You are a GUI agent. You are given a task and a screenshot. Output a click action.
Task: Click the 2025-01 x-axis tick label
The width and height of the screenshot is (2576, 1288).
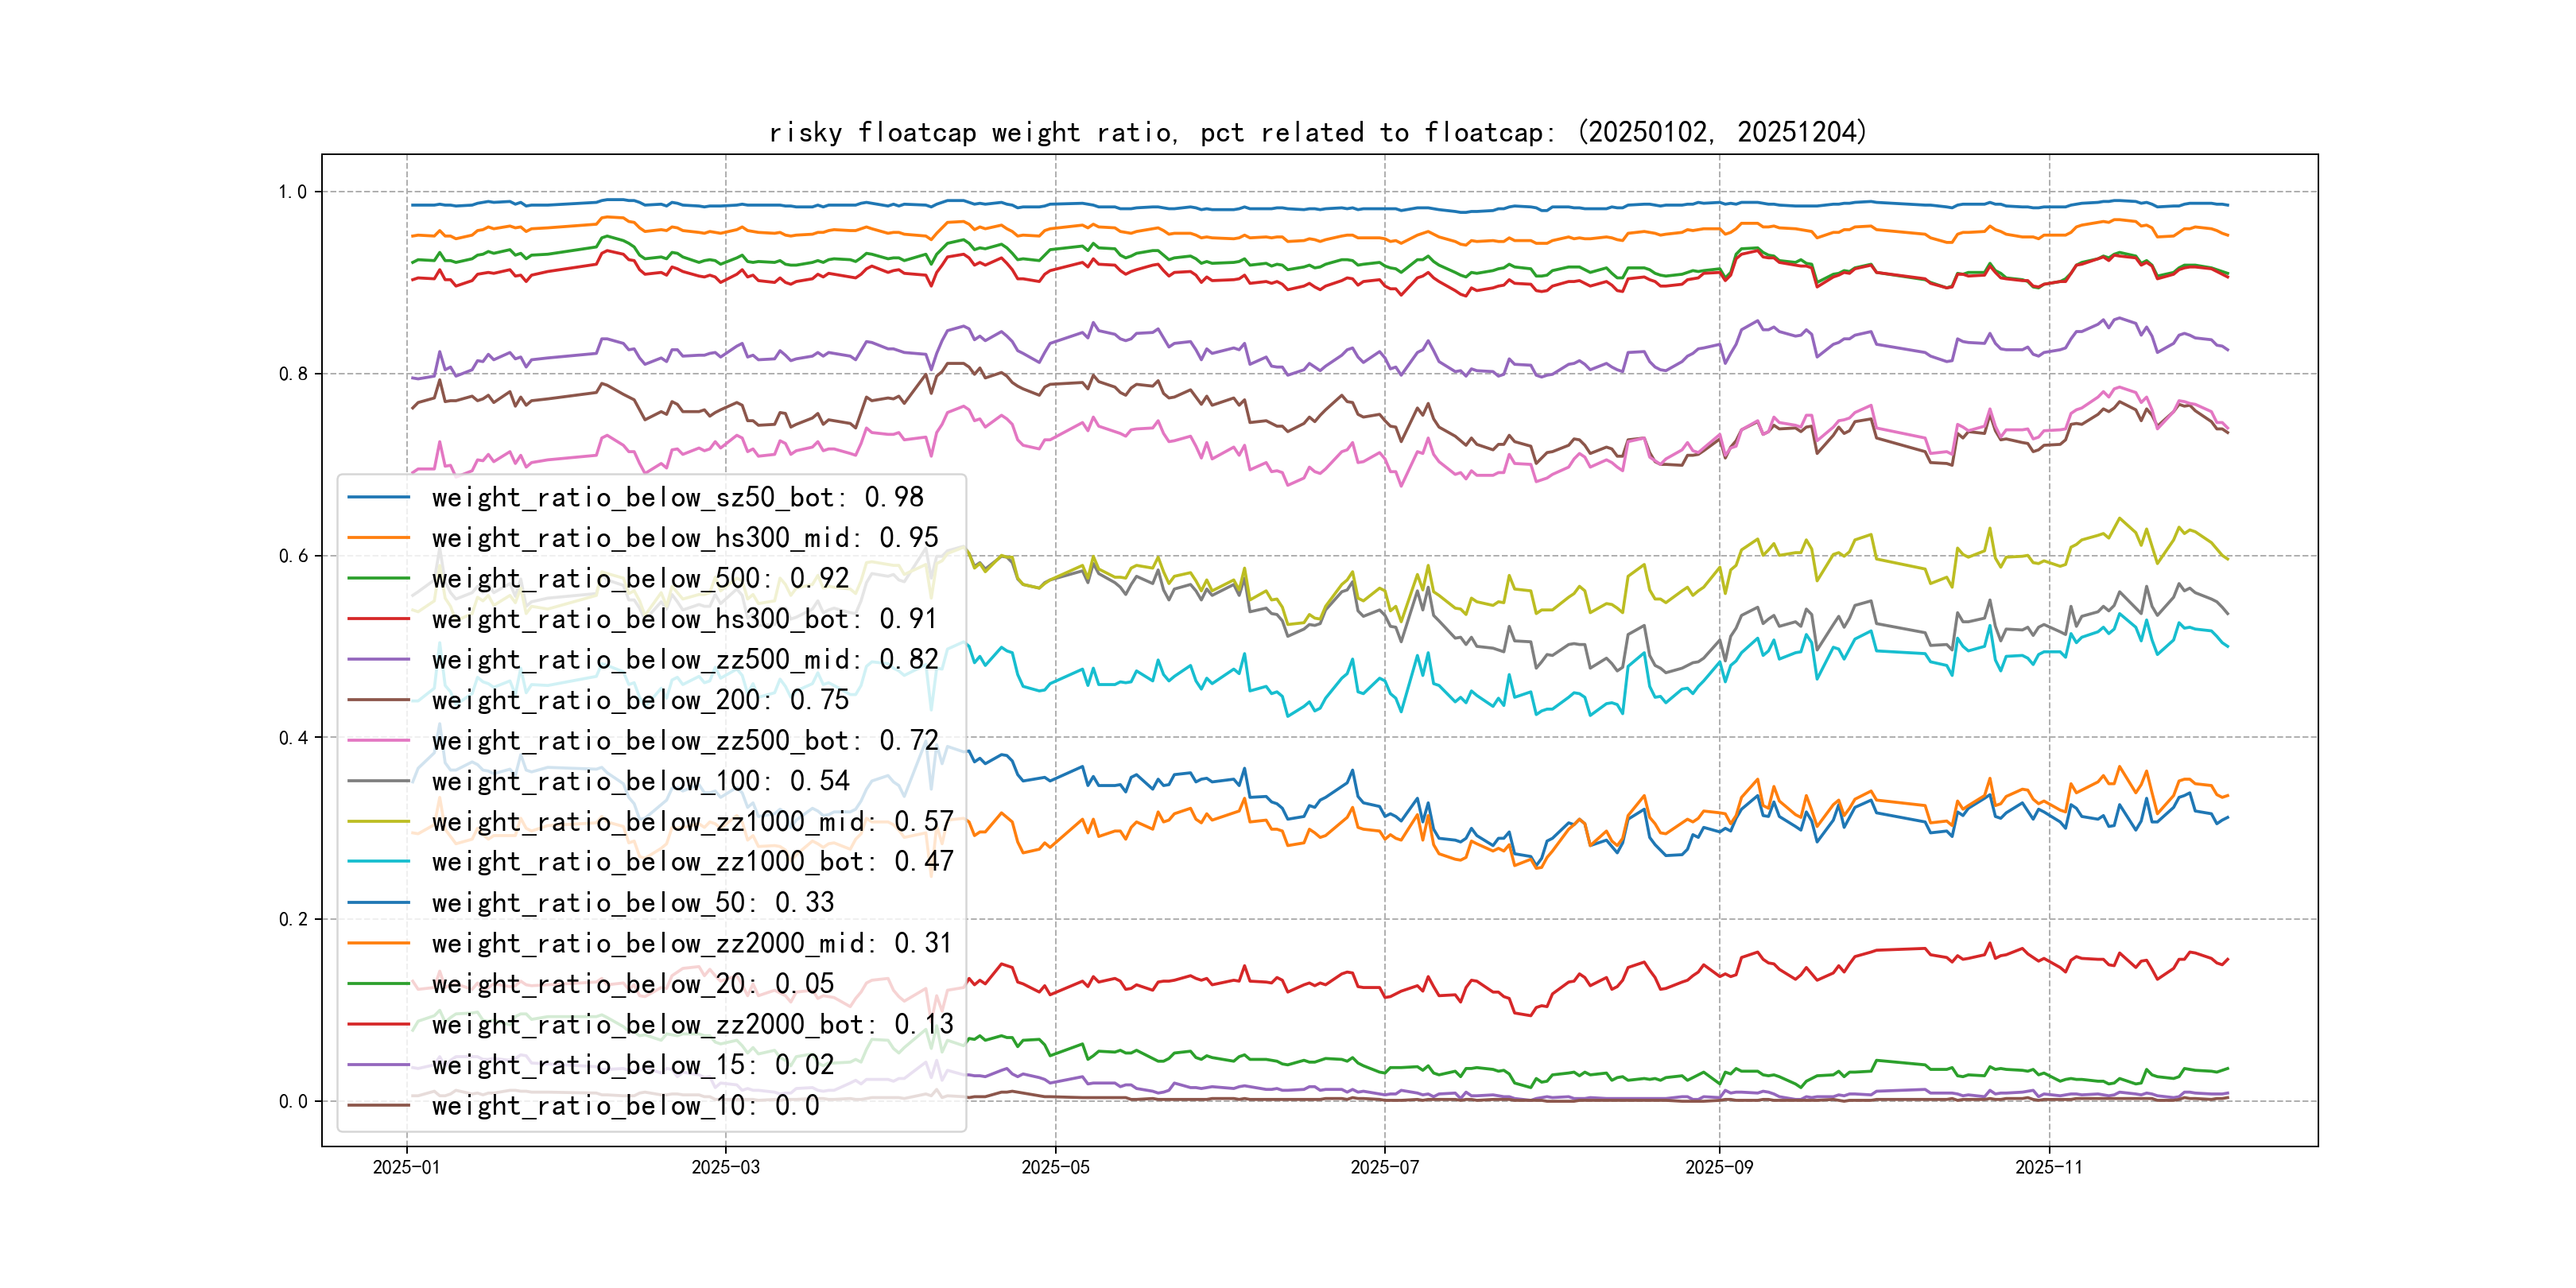coord(406,1167)
